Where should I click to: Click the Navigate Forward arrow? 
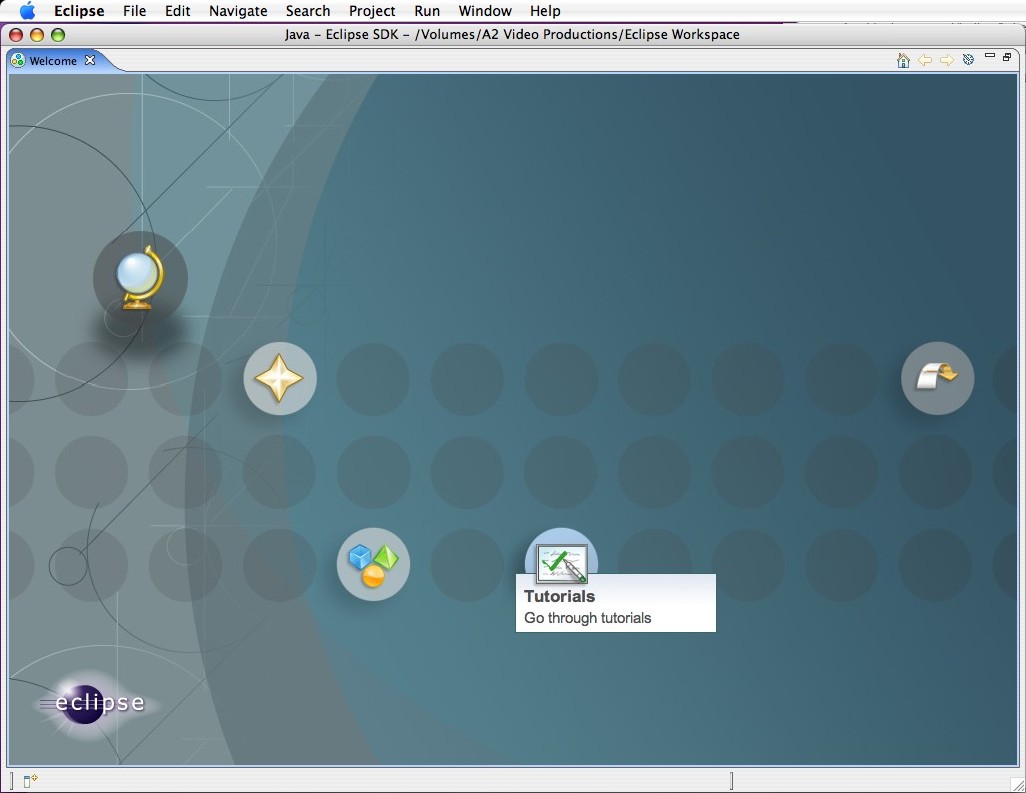tap(946, 61)
